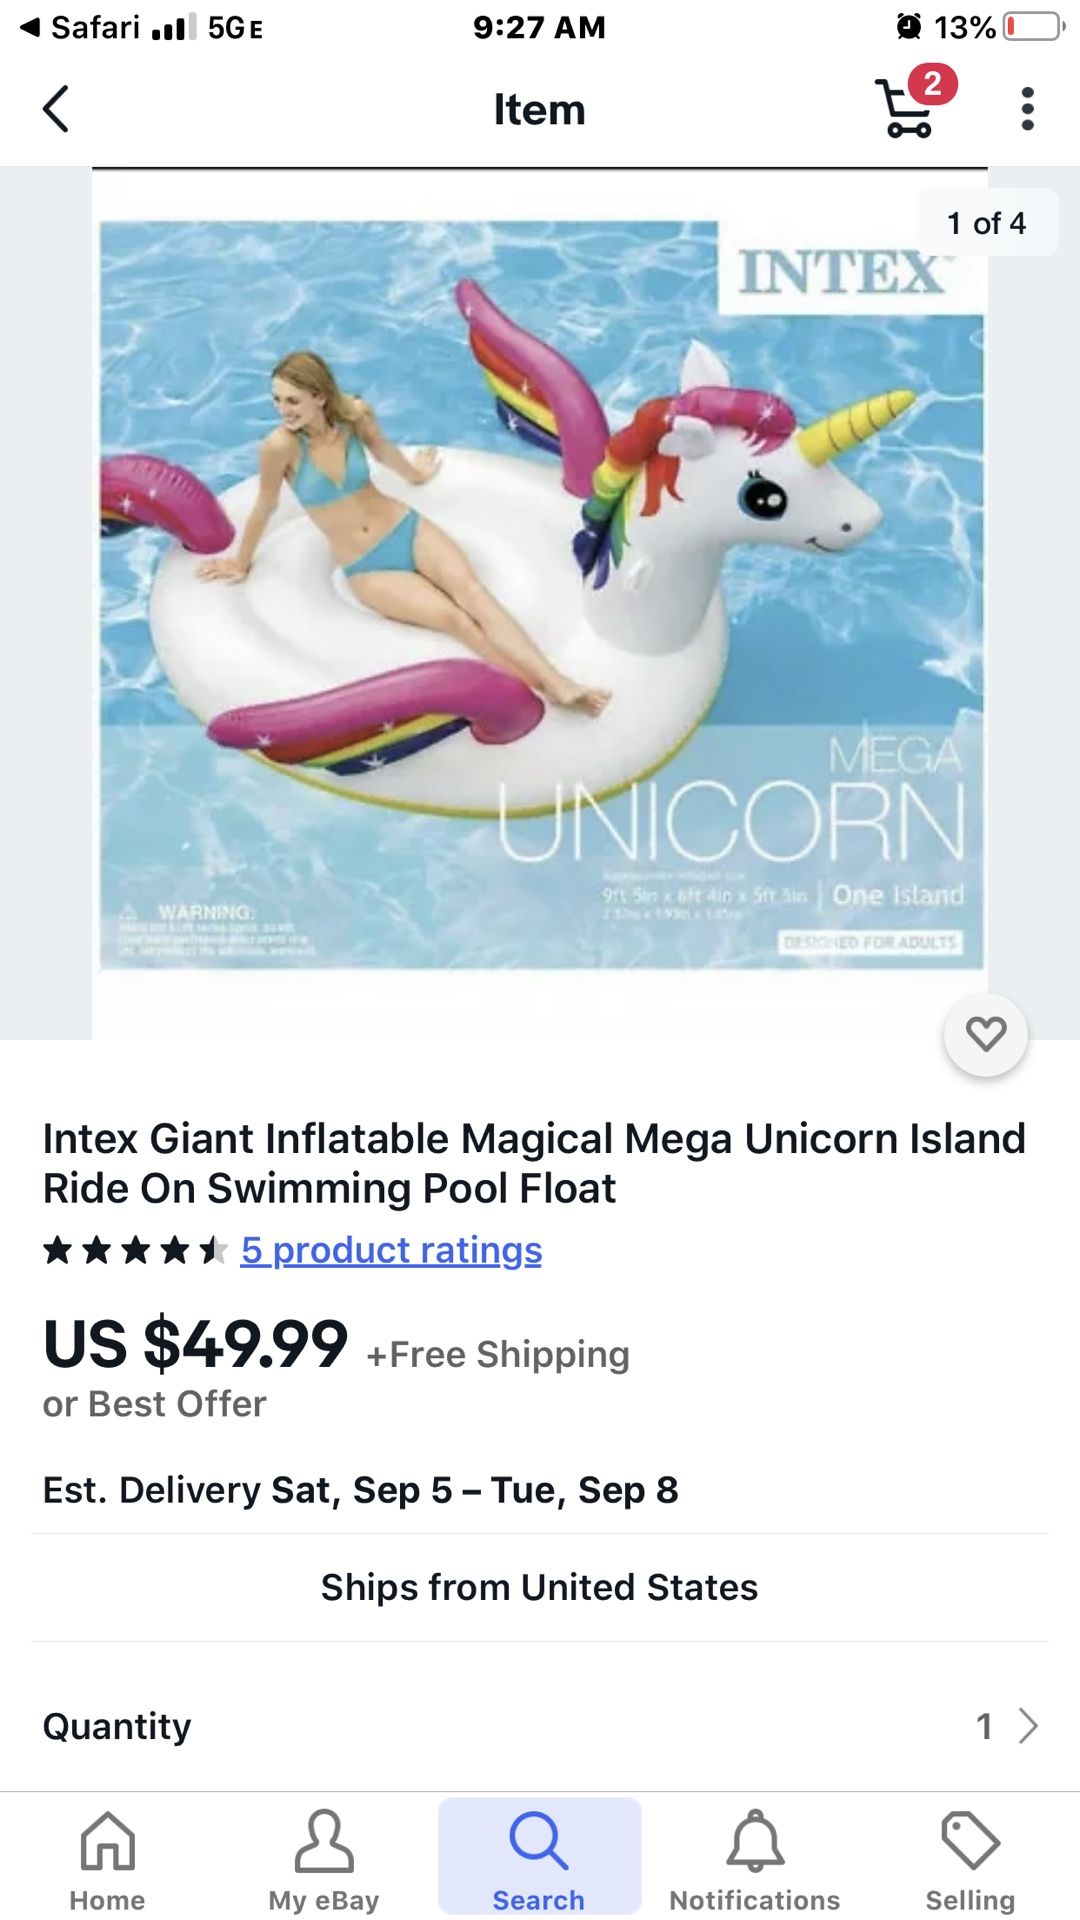The width and height of the screenshot is (1080, 1920).
Task: Tap the back arrow icon
Action: [x=56, y=109]
